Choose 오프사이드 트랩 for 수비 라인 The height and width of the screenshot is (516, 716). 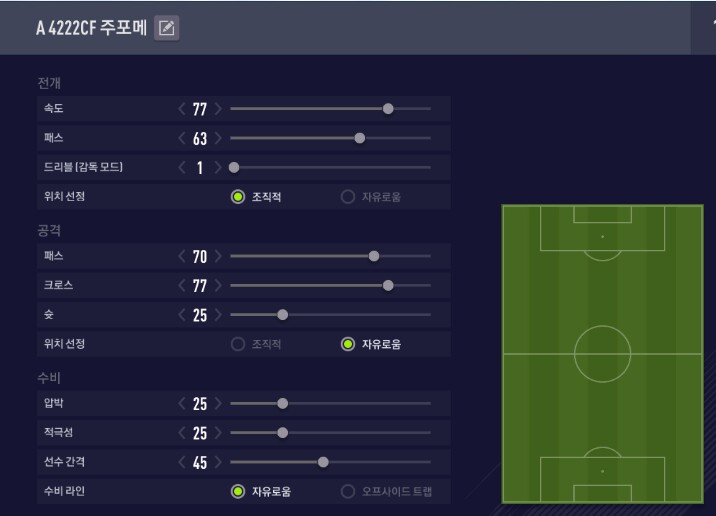tap(348, 492)
